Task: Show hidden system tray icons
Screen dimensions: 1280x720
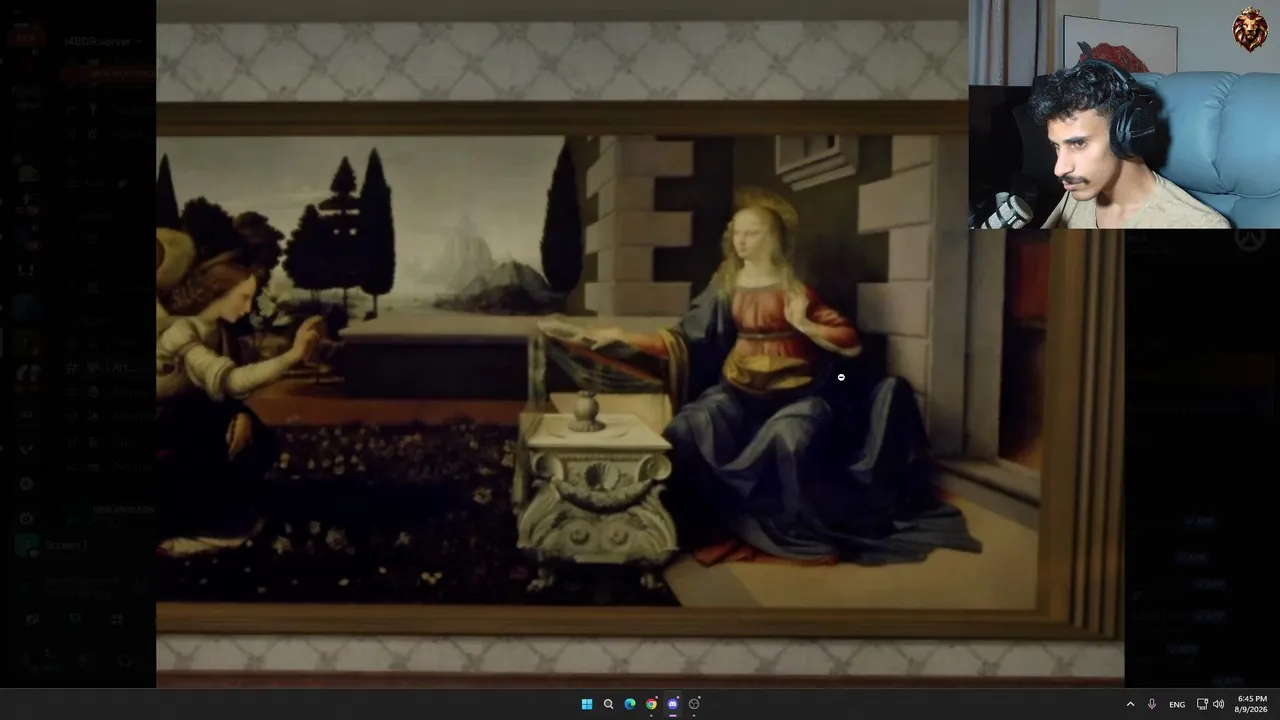Action: coord(1131,704)
